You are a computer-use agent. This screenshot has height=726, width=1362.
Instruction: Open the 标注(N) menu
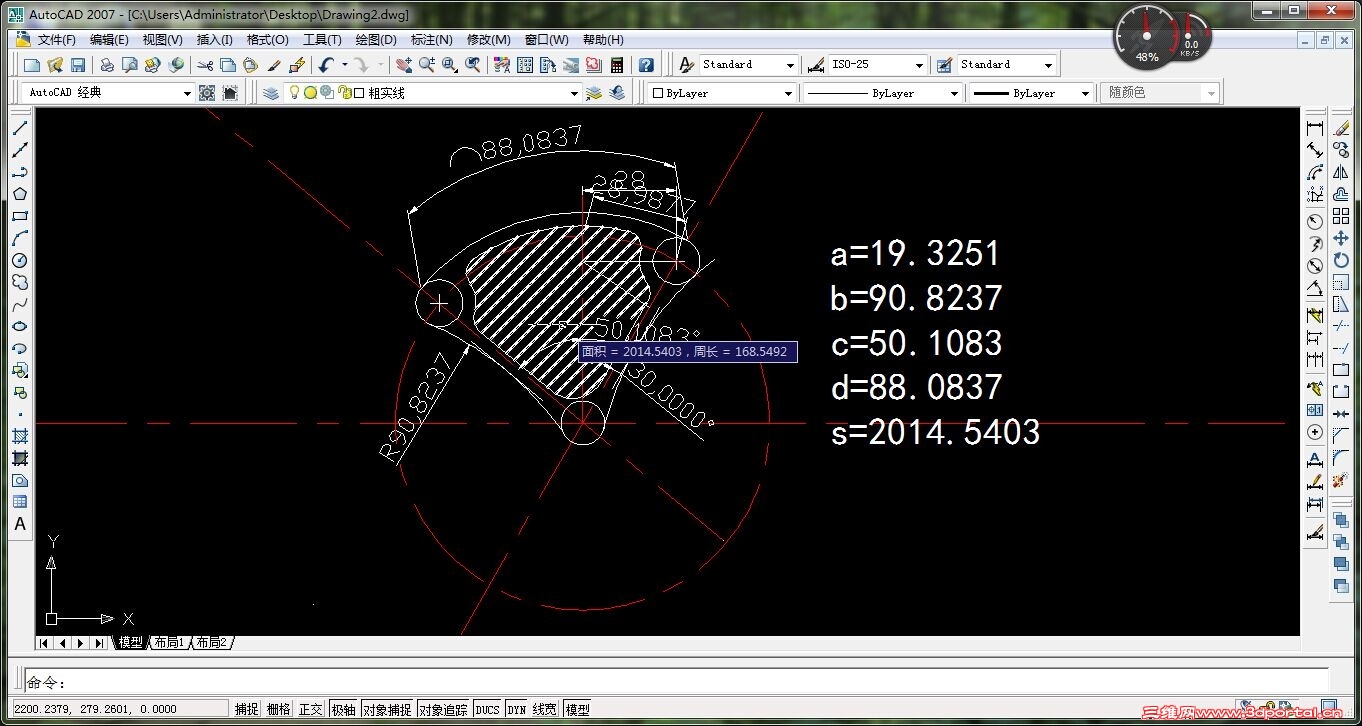tap(431, 40)
